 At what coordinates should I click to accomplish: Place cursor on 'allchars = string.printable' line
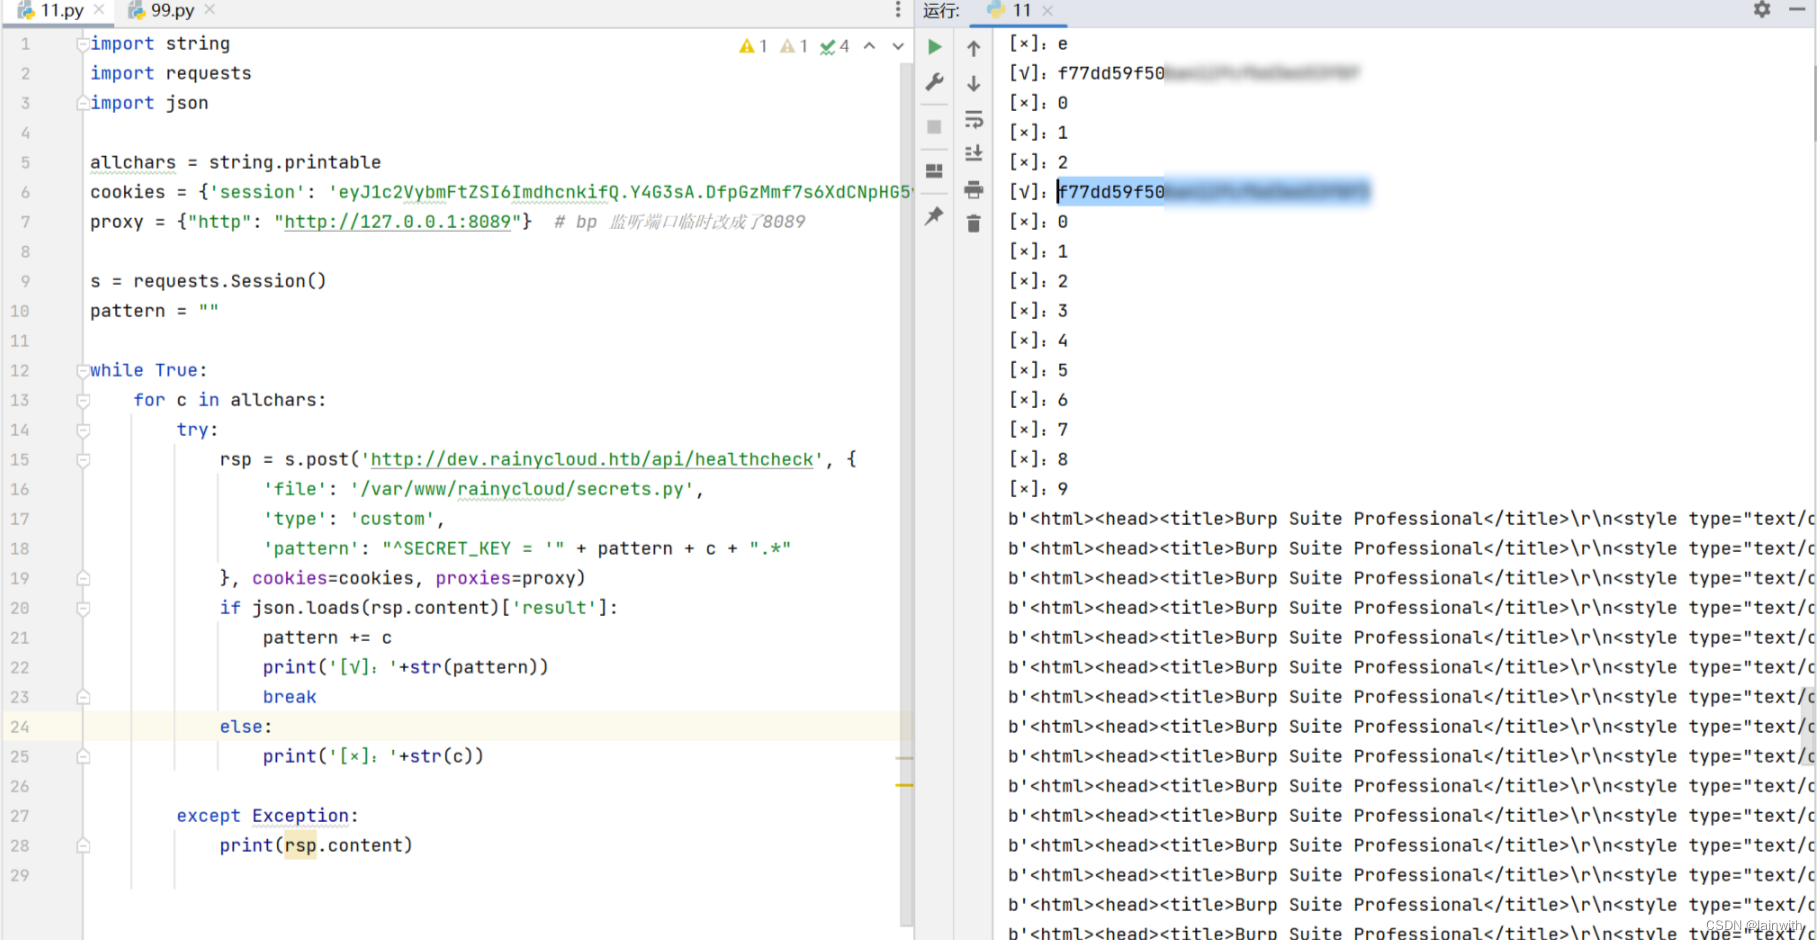[235, 163]
